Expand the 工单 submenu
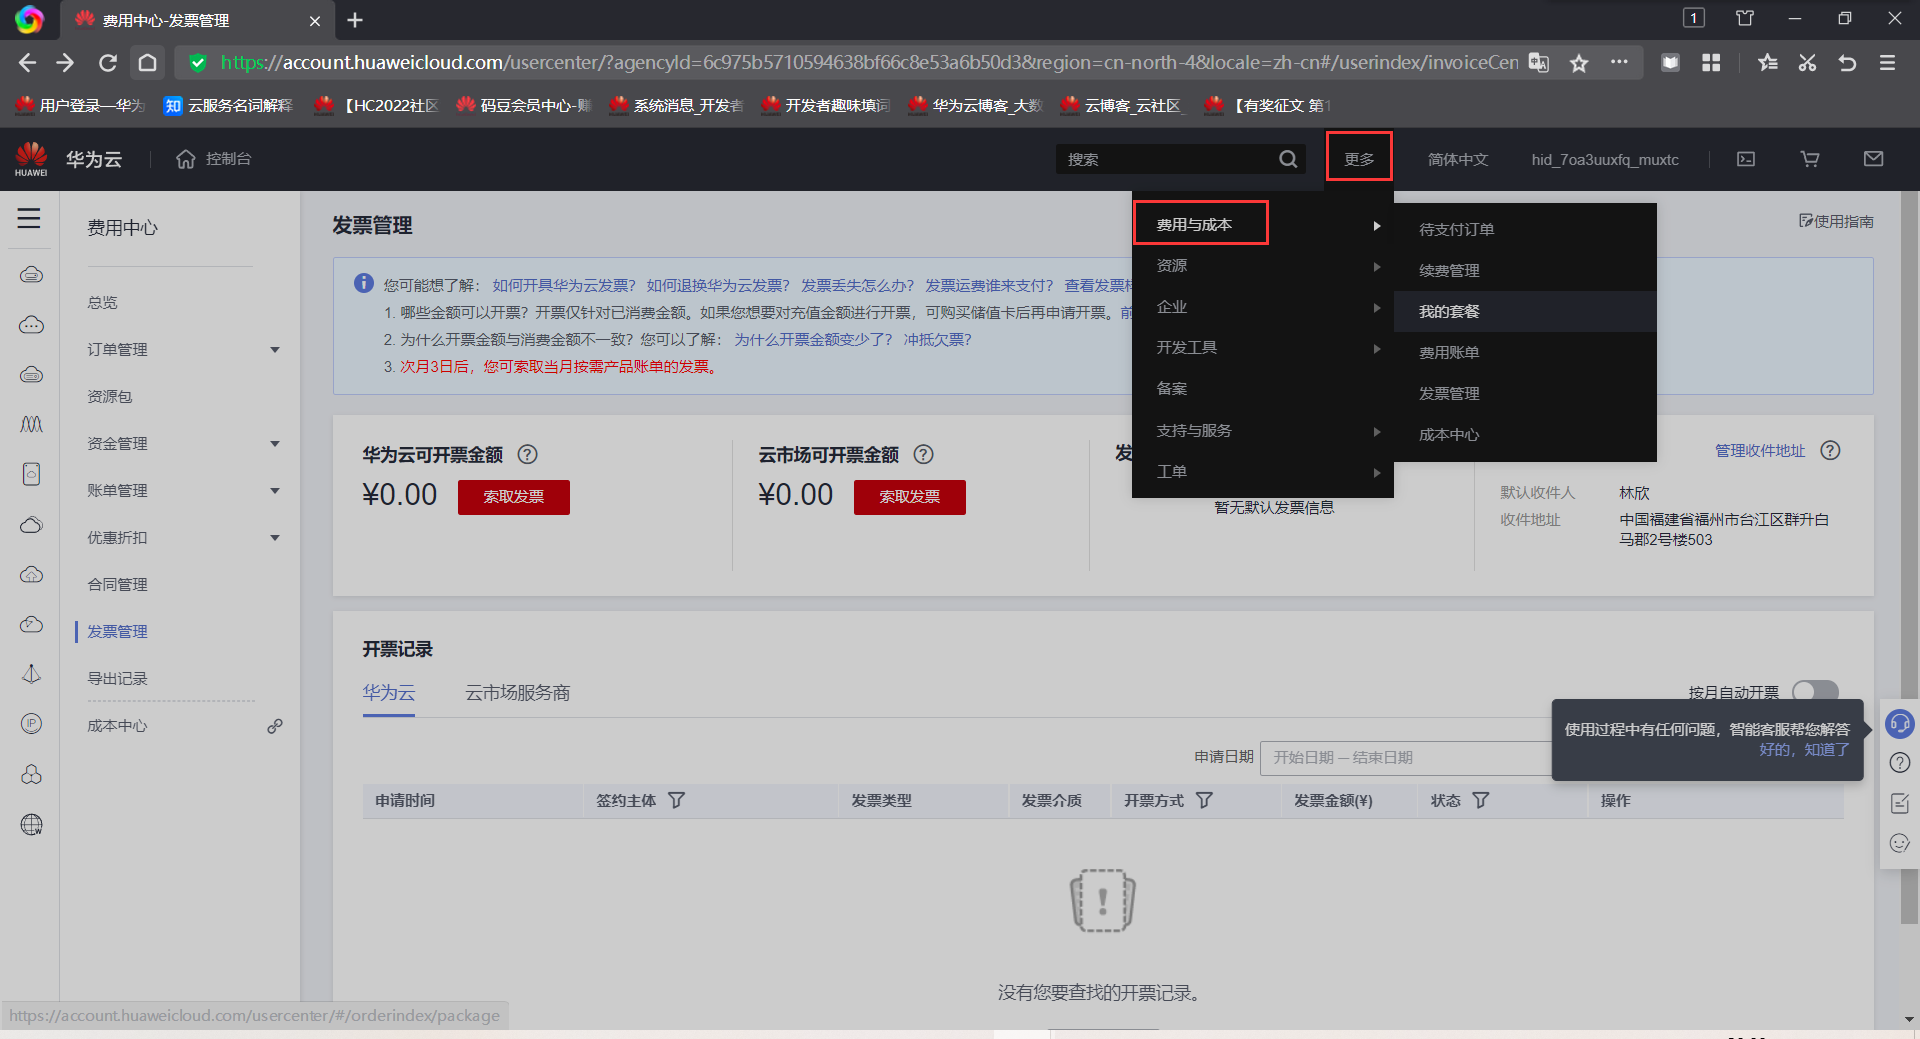Viewport: 1920px width, 1039px height. point(1263,472)
